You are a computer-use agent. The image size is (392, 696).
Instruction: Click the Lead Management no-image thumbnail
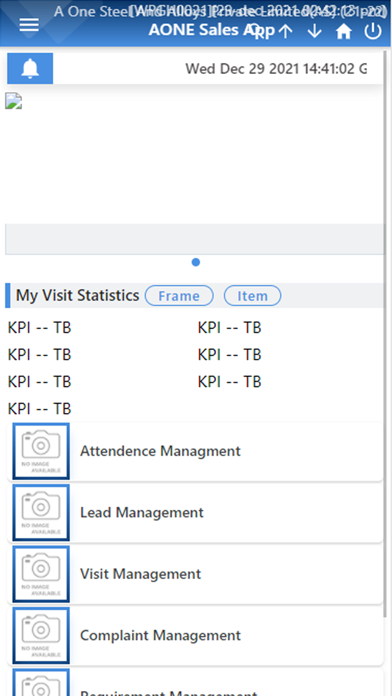coord(41,513)
